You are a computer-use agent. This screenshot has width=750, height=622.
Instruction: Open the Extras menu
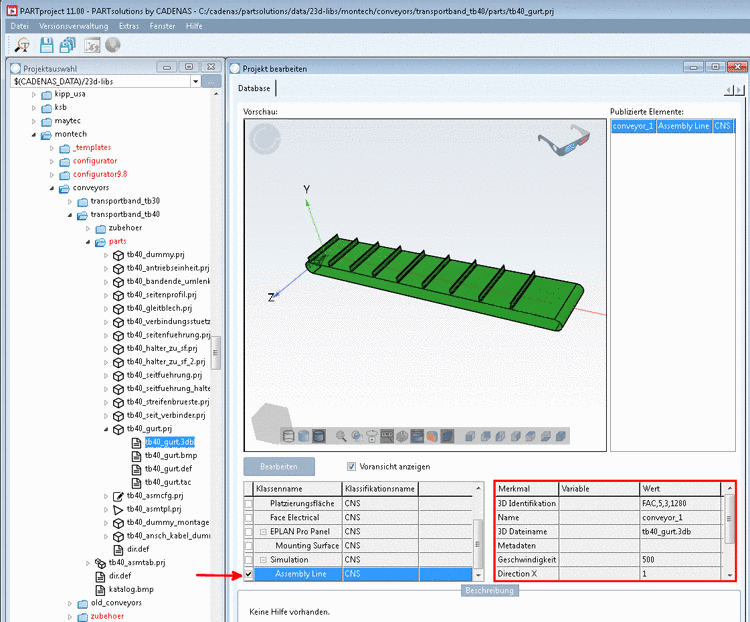(x=129, y=26)
